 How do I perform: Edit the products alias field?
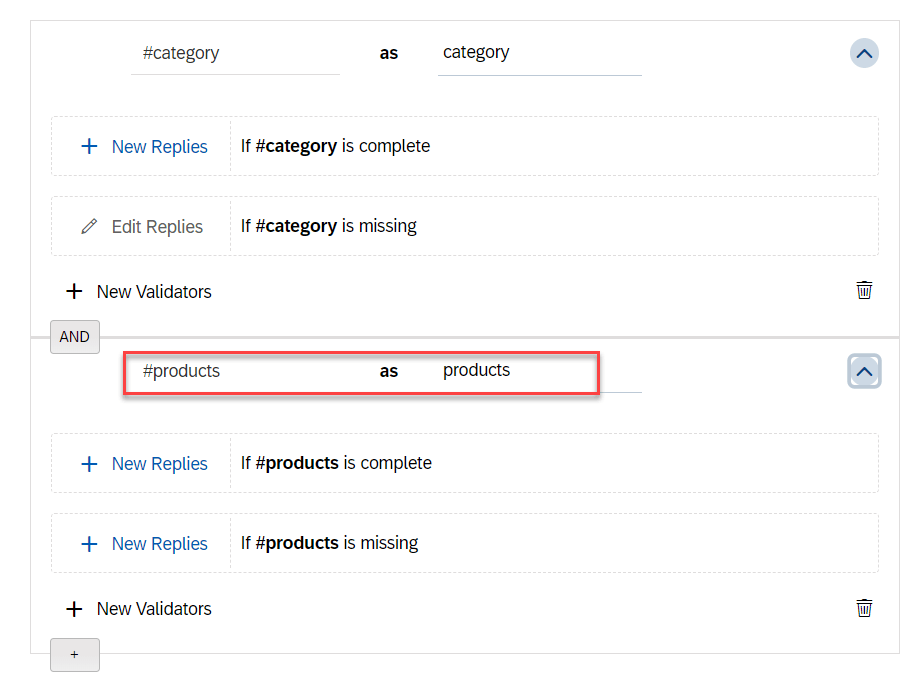tap(539, 371)
